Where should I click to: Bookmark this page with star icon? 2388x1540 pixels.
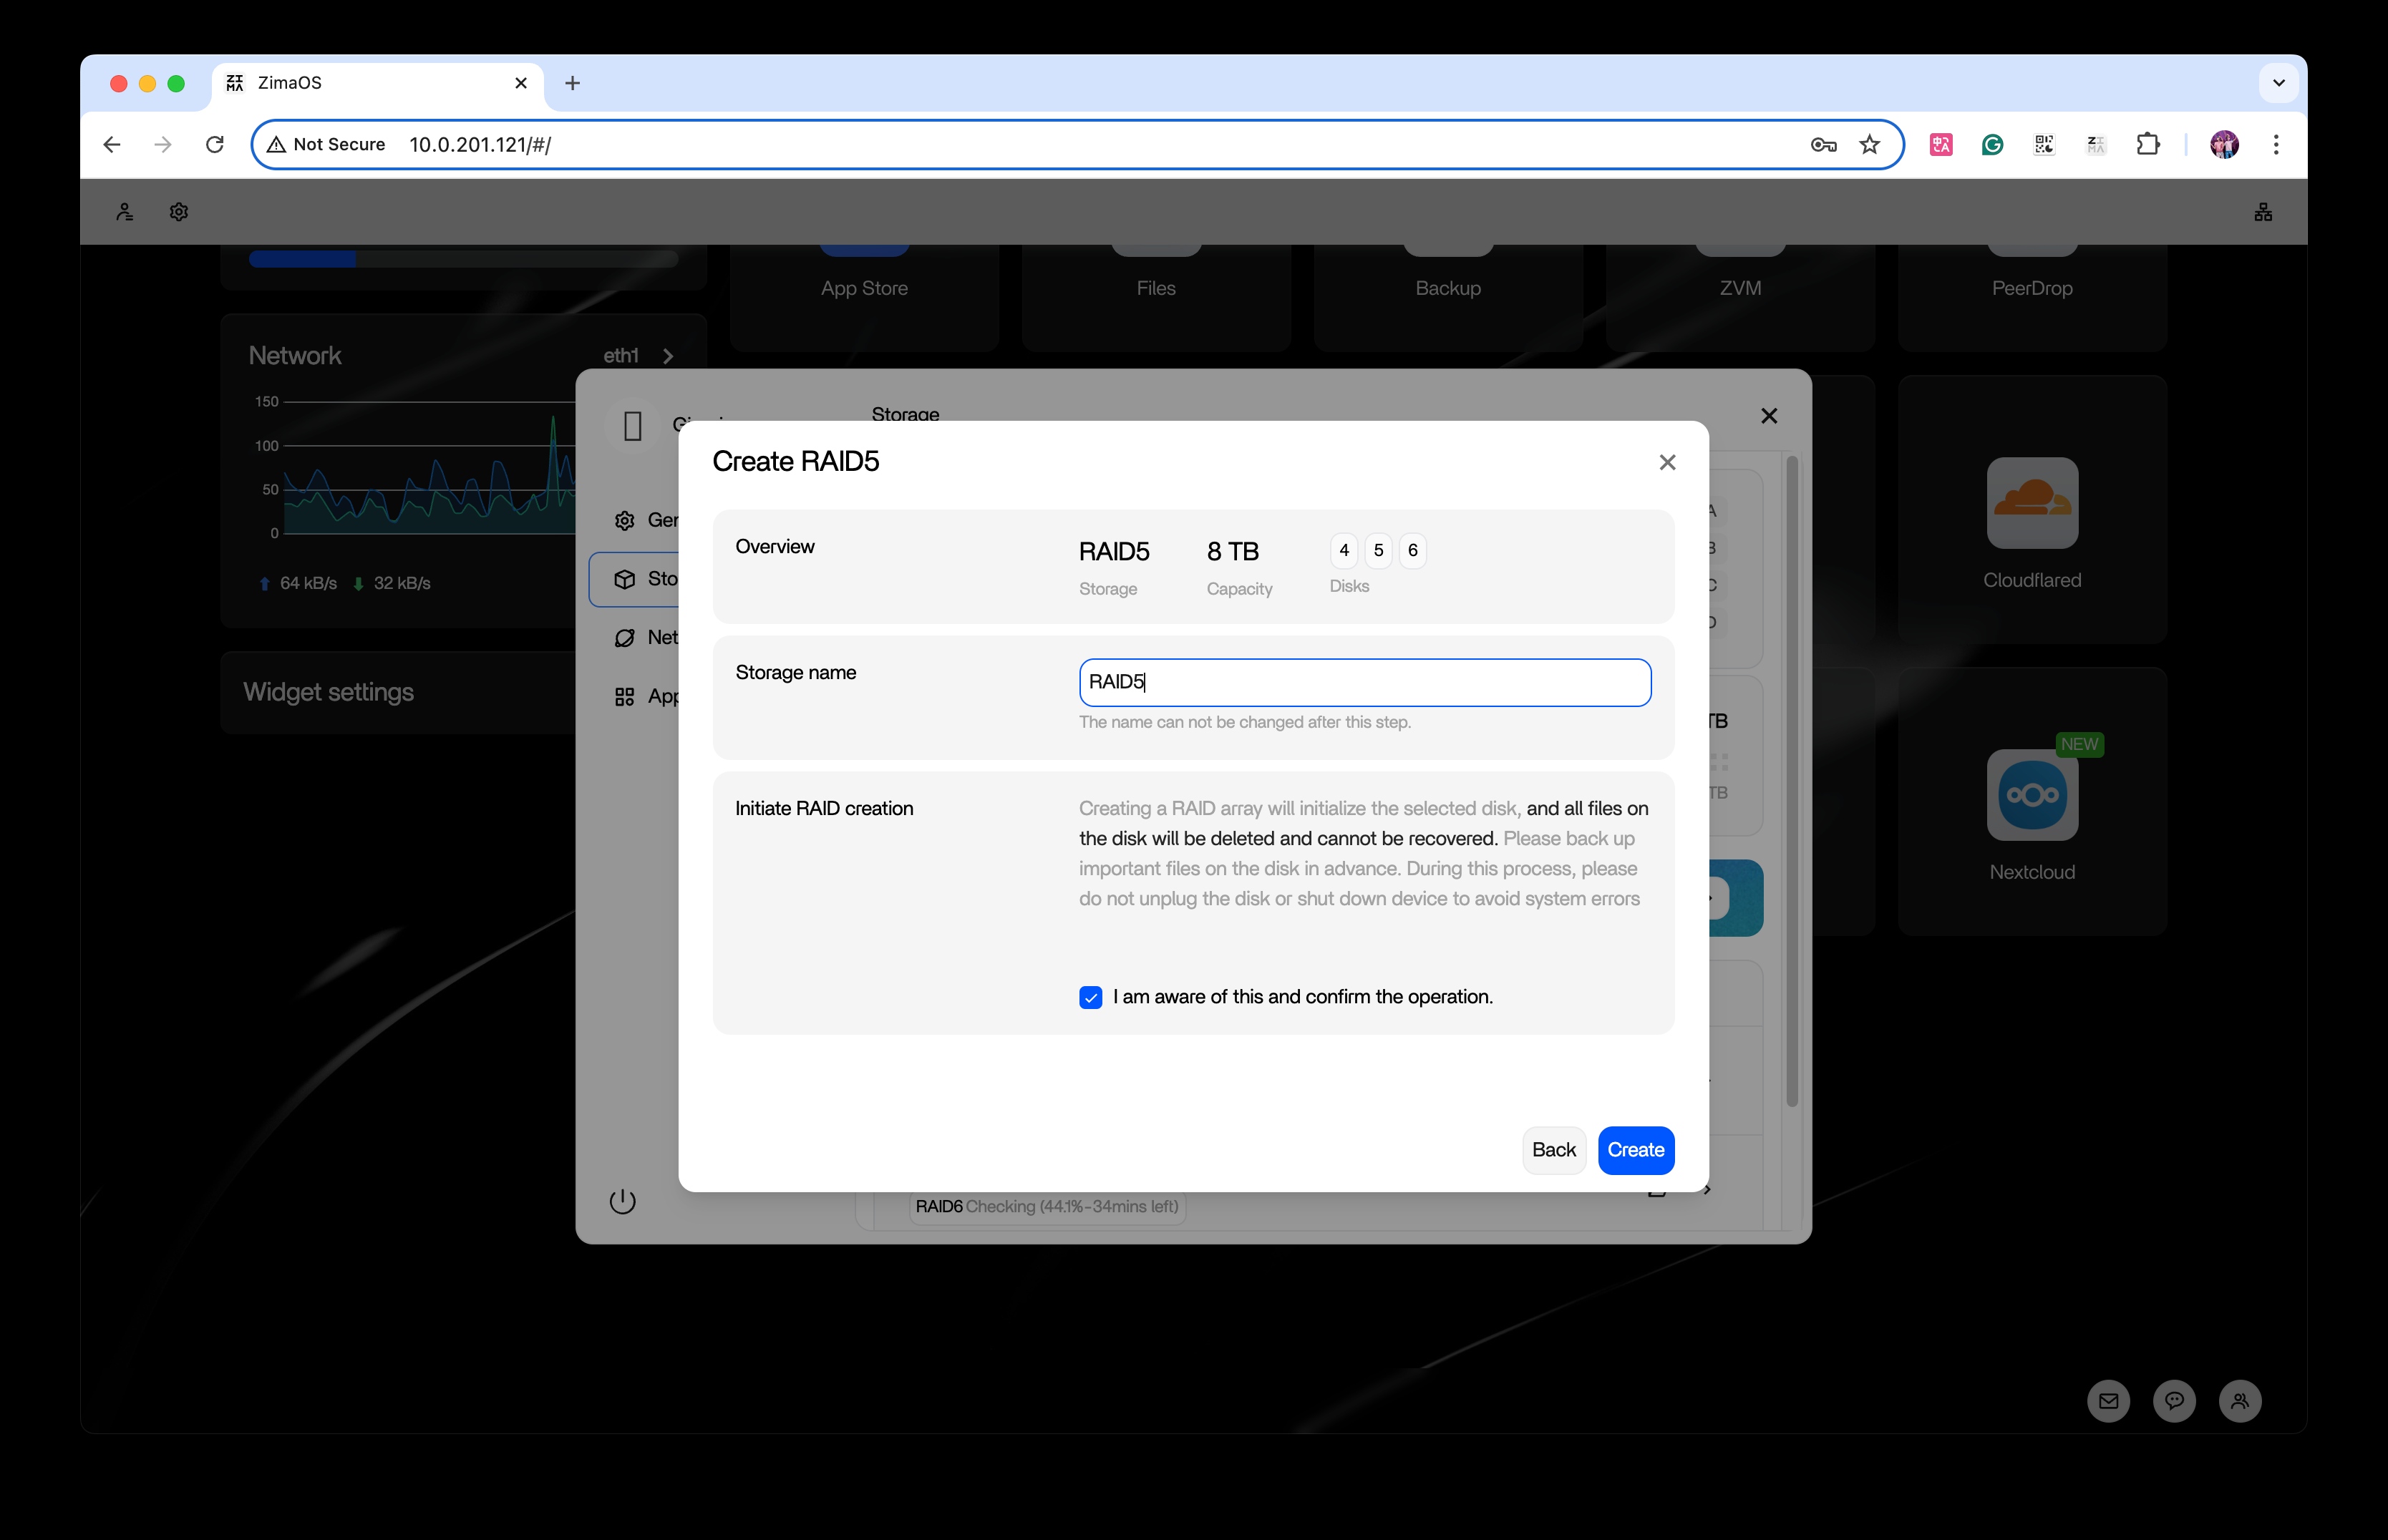[1869, 144]
